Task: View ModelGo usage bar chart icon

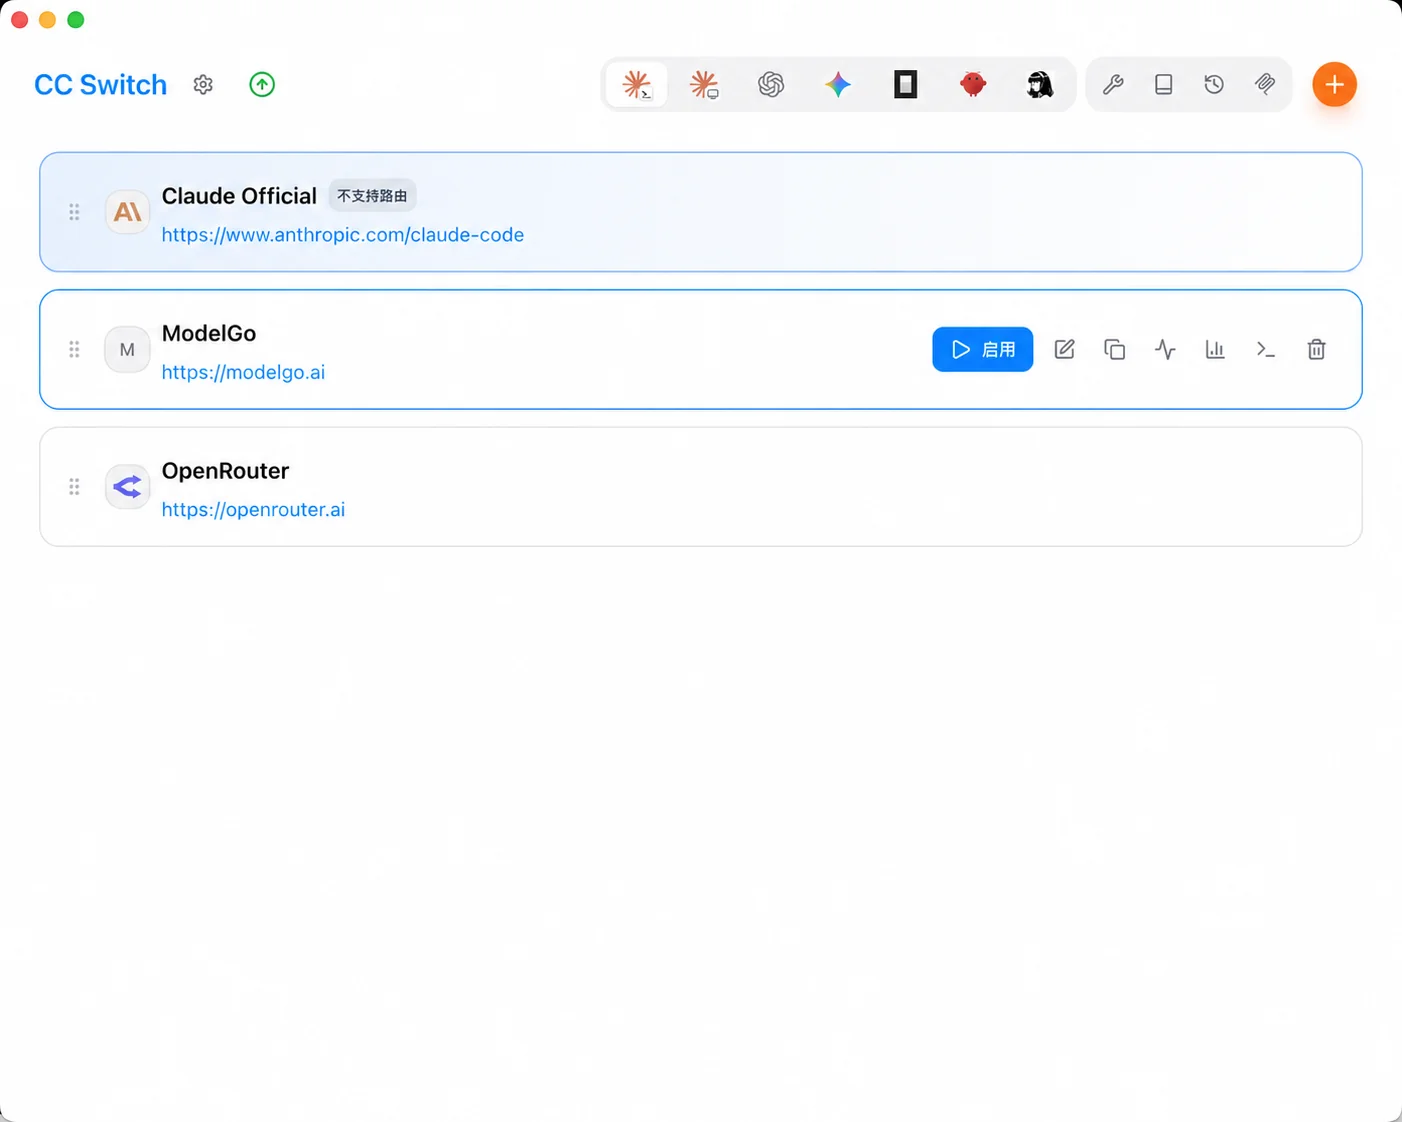Action: 1215,349
